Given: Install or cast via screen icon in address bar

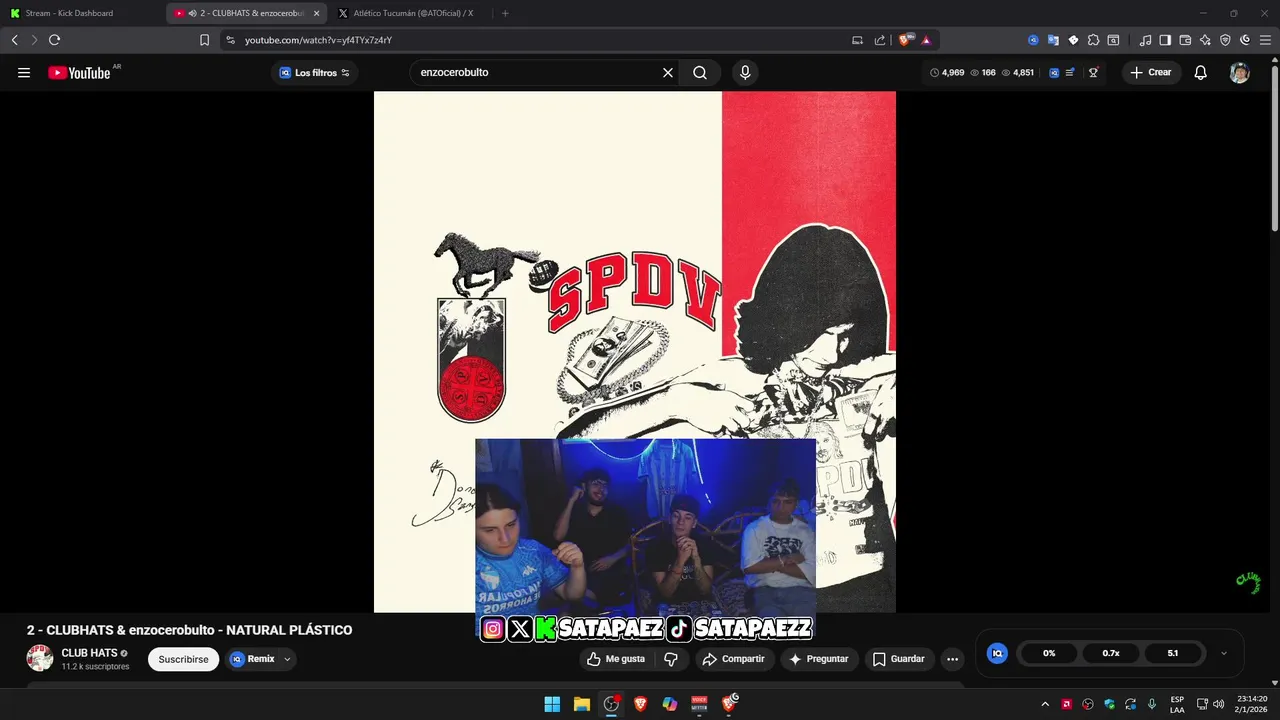Looking at the screenshot, I should tap(857, 40).
